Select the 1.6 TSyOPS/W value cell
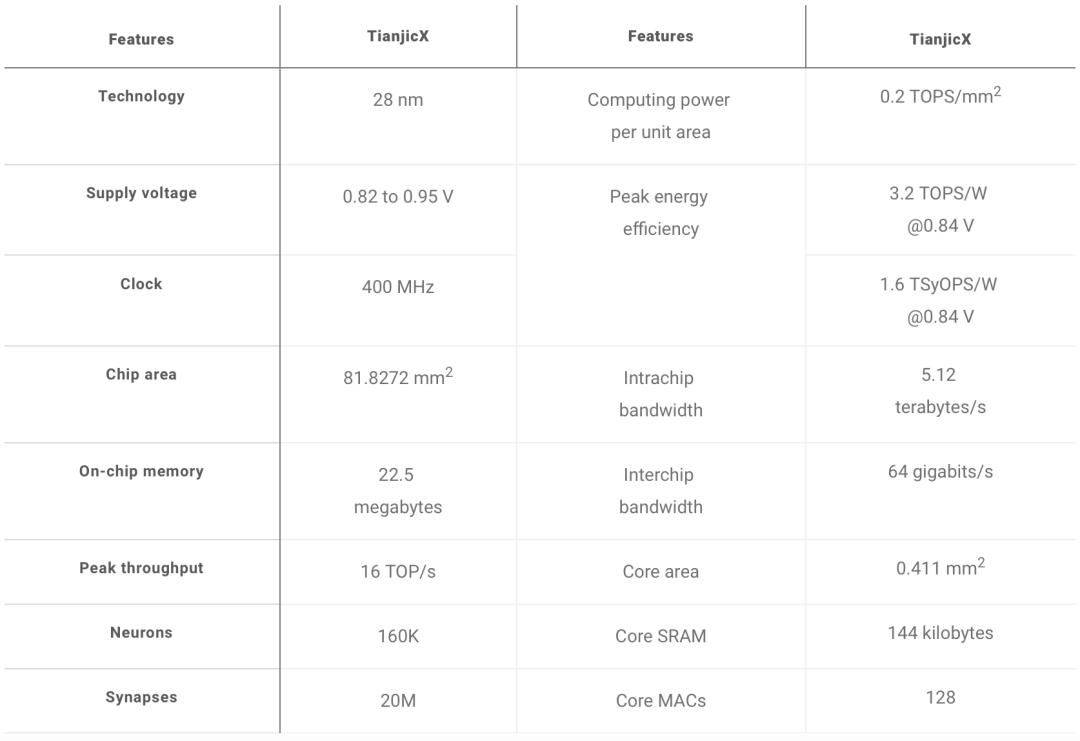Viewport: 1080px width, 741px height. click(939, 300)
